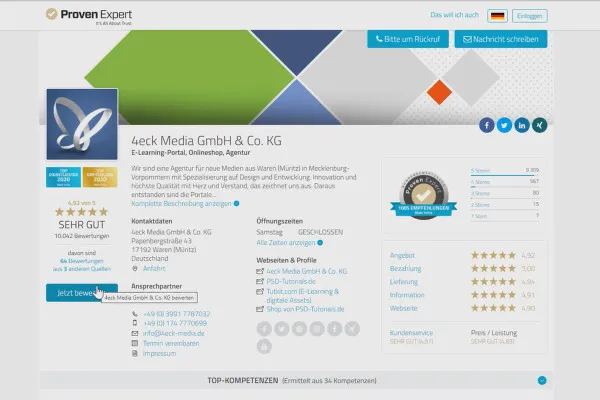Share profile via the LinkedIn icon
The height and width of the screenshot is (400, 600).
(522, 125)
